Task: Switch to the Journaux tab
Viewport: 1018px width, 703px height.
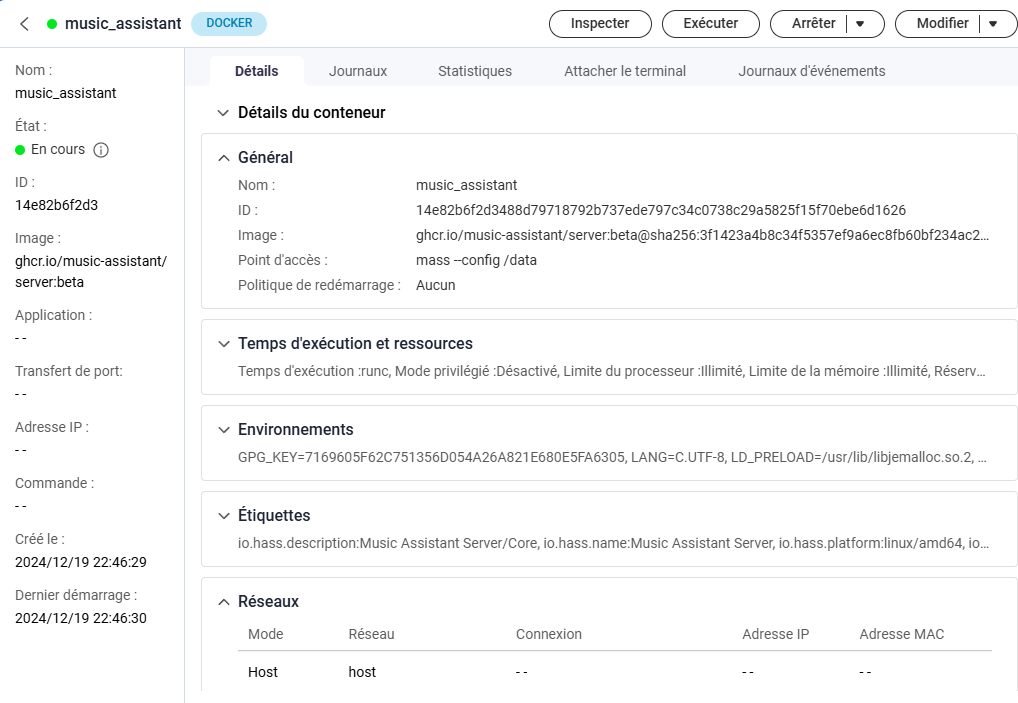Action: coord(358,71)
